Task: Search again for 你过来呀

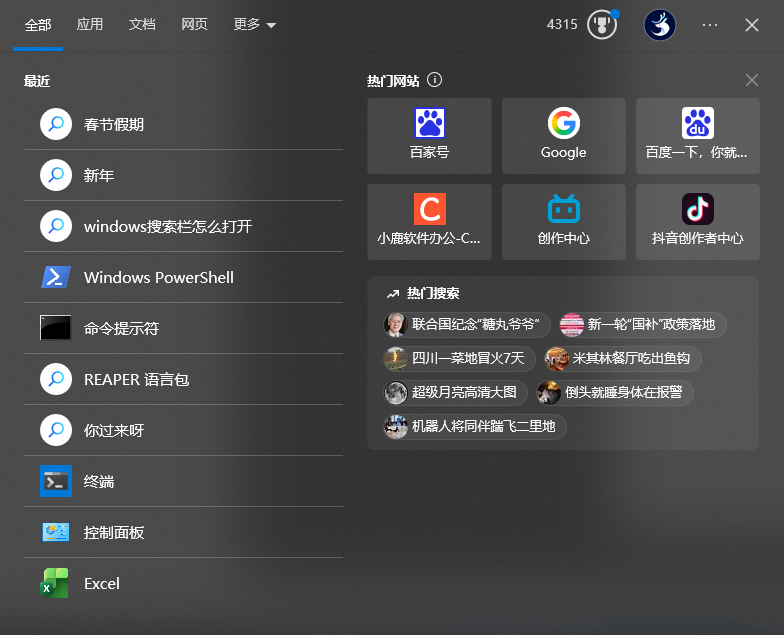Action: click(x=184, y=430)
